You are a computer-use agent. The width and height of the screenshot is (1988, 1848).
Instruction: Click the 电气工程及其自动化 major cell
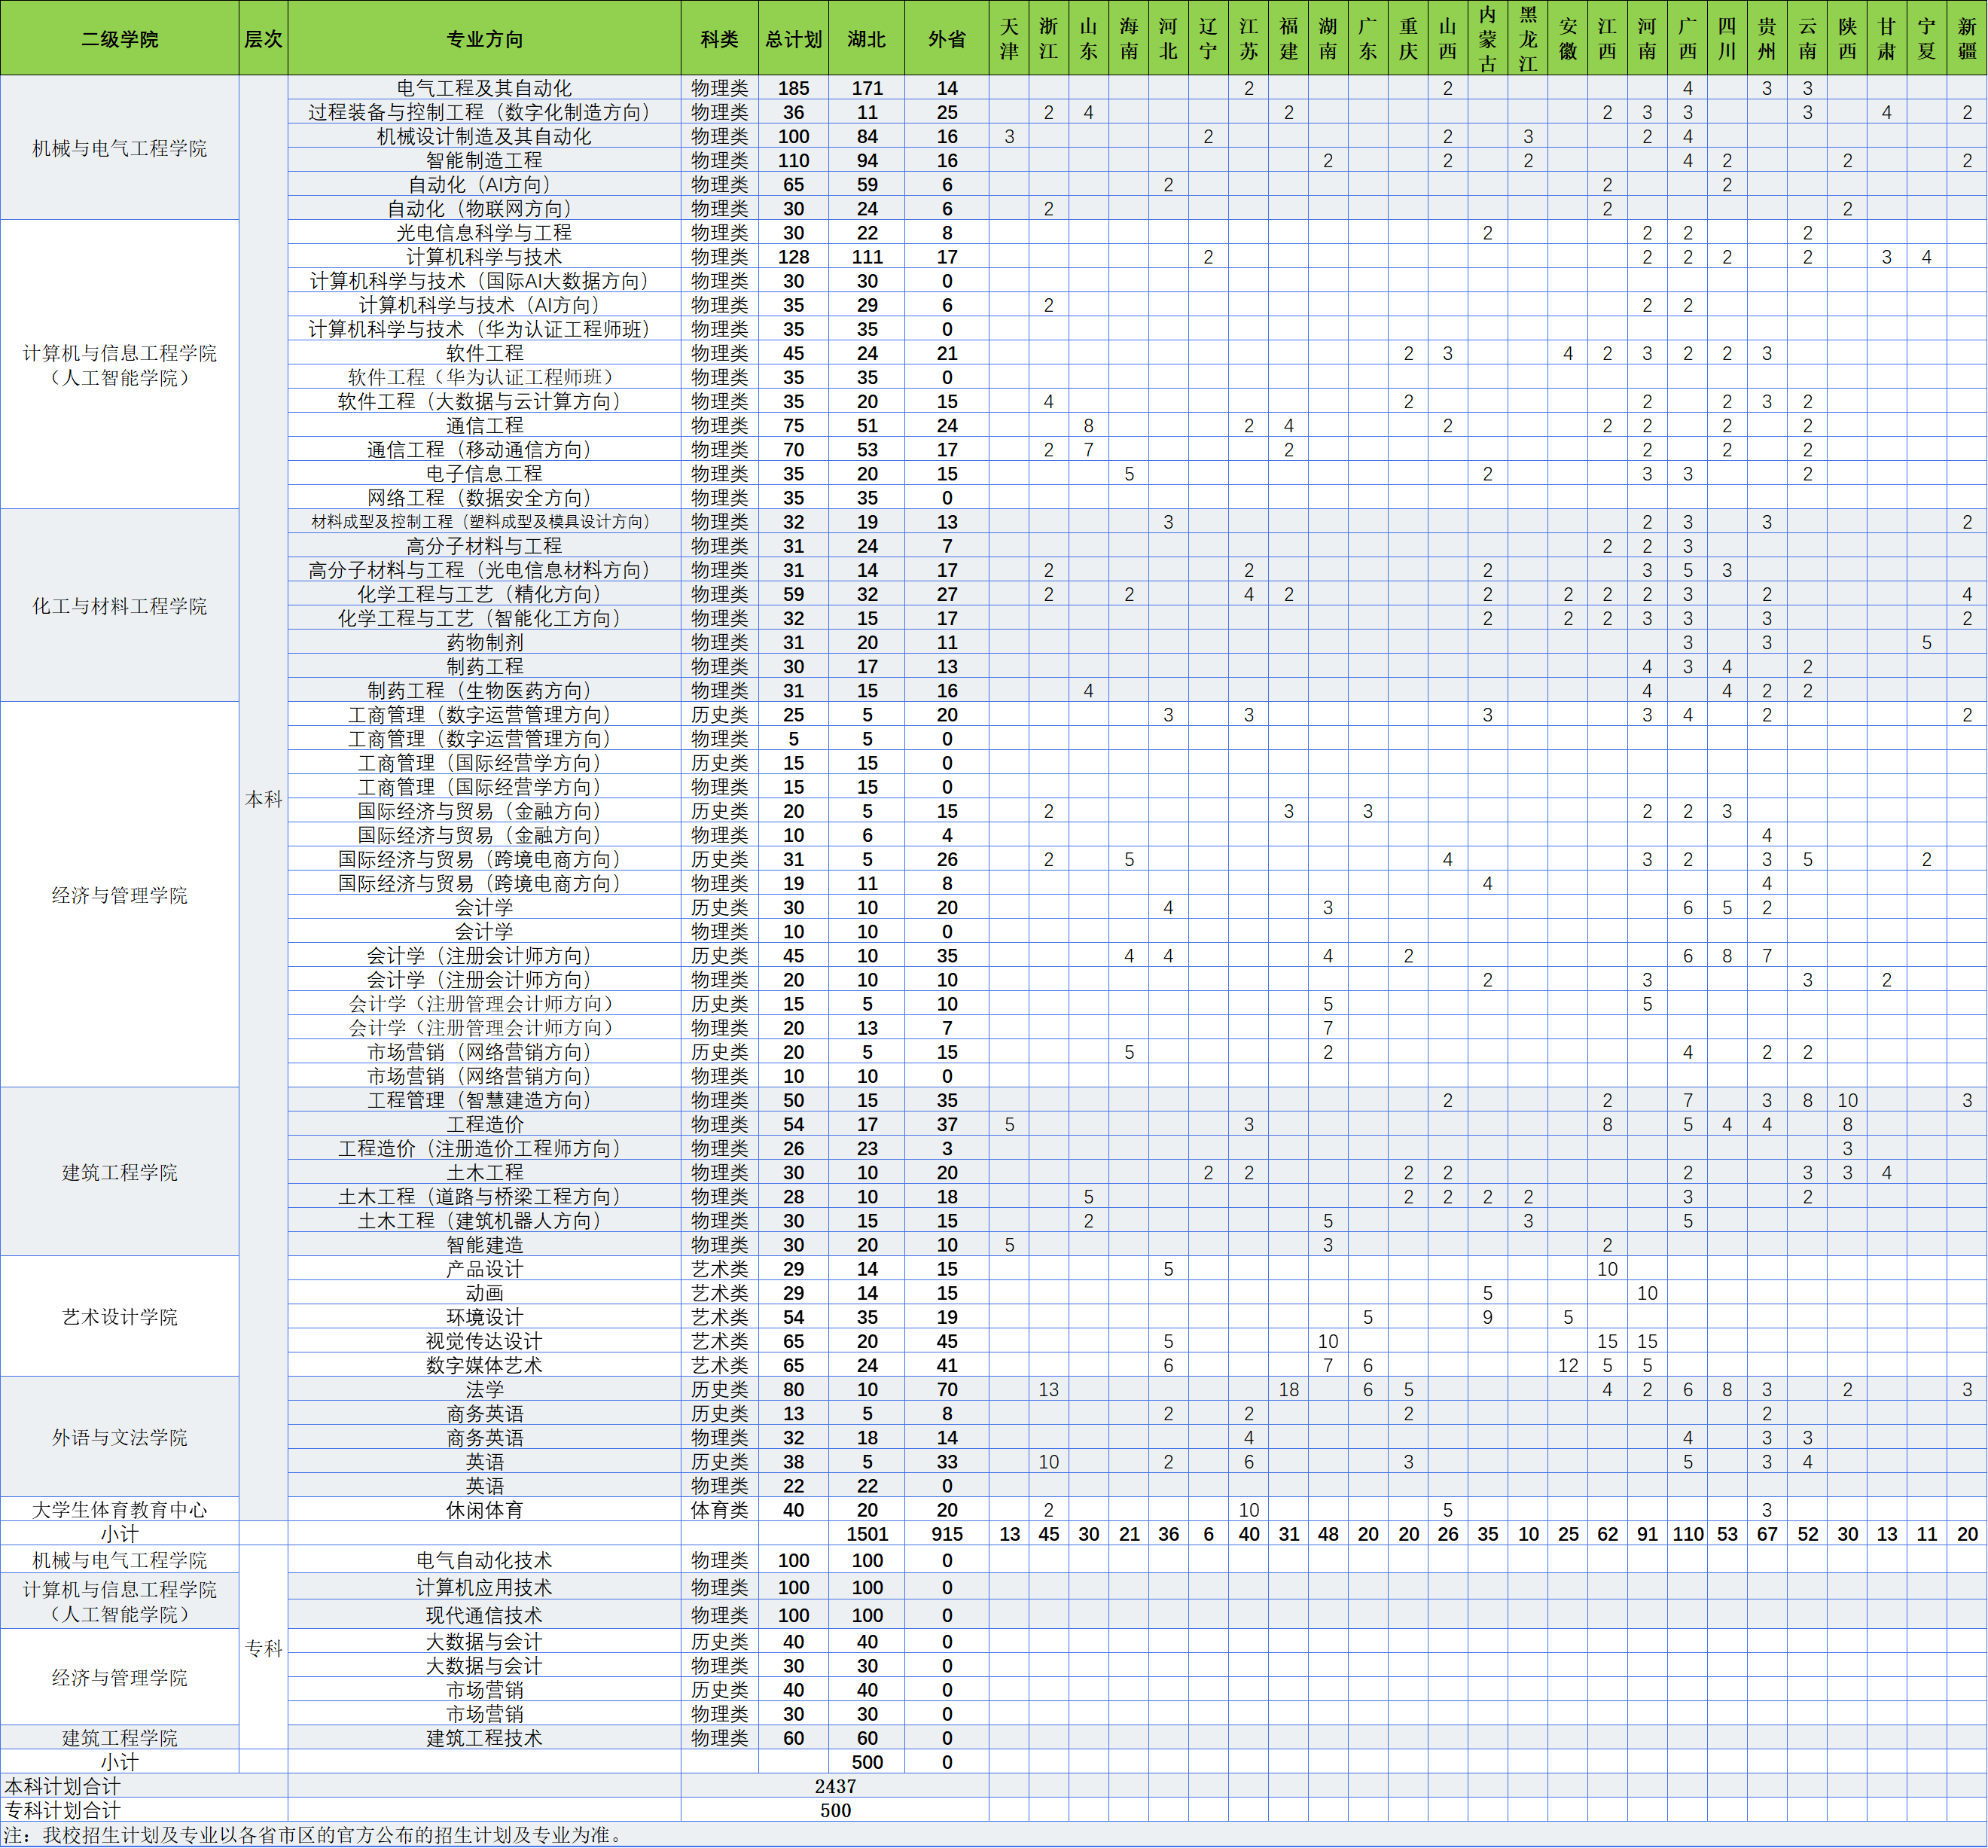484,88
